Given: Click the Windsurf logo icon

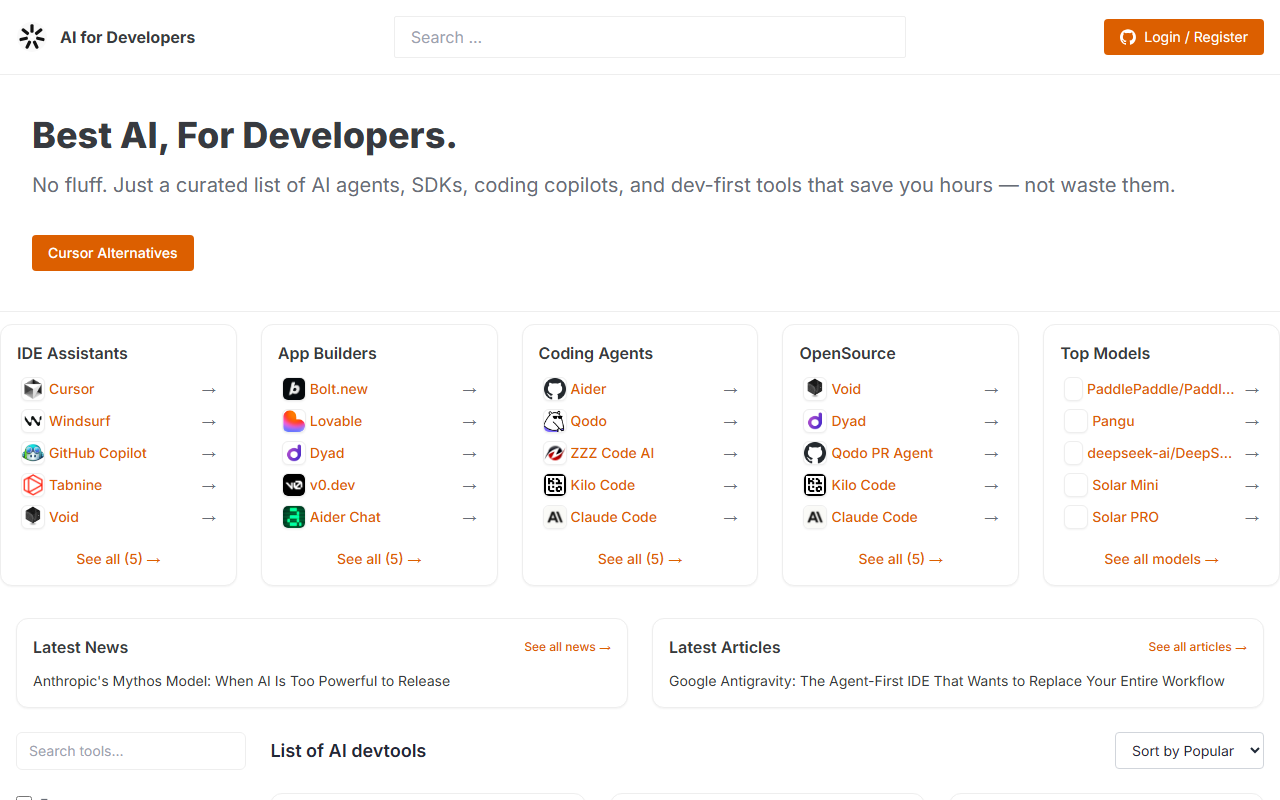Looking at the screenshot, I should [x=33, y=421].
